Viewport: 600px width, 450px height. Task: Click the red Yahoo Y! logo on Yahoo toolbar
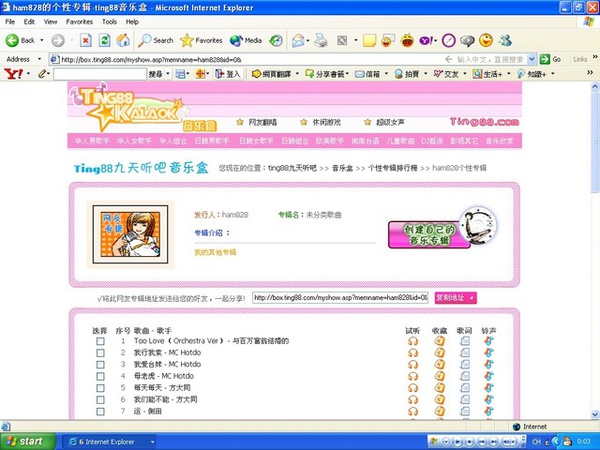13,74
